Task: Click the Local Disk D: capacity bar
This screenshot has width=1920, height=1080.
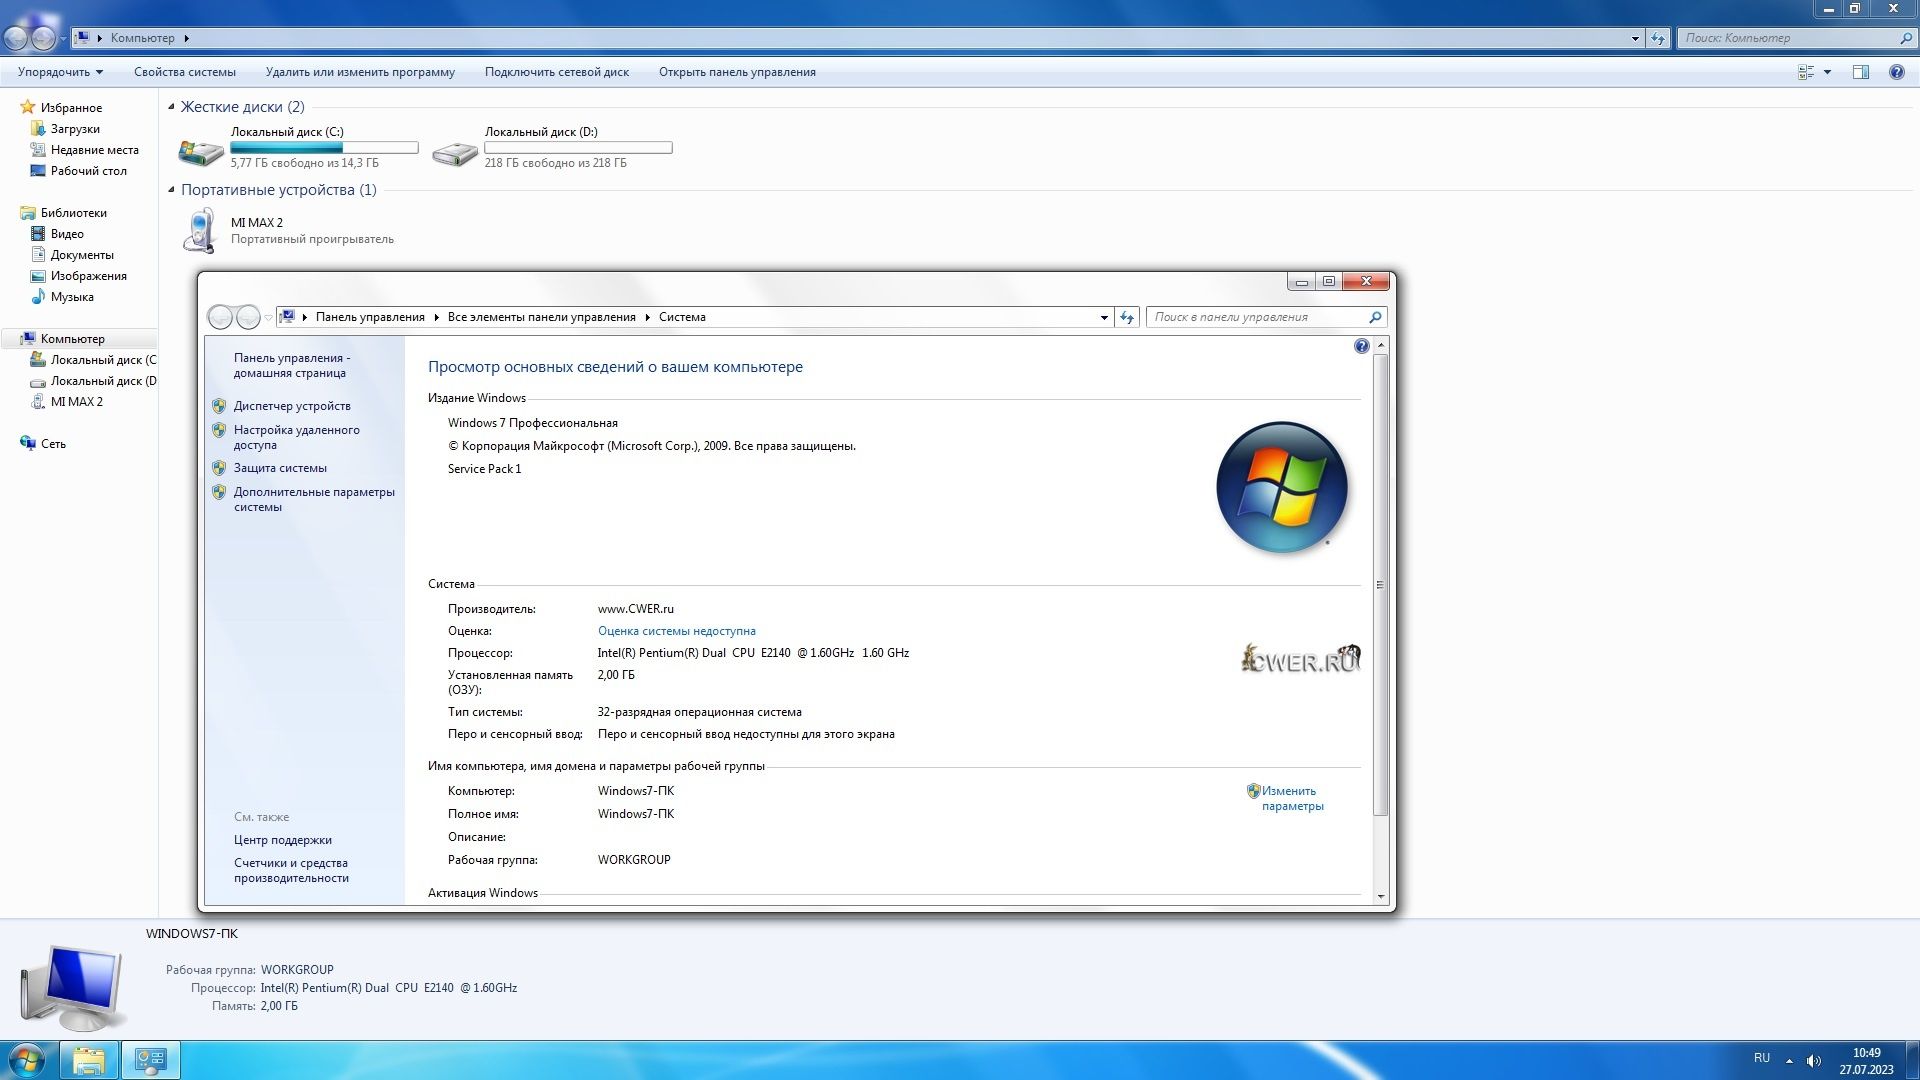Action: click(x=578, y=148)
